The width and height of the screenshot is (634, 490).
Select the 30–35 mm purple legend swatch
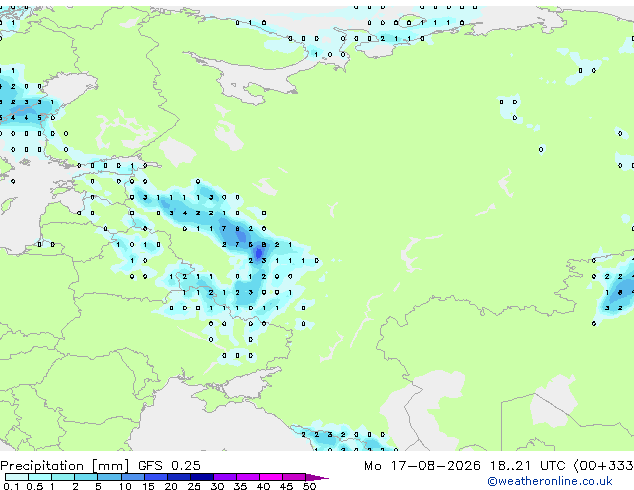(x=225, y=477)
